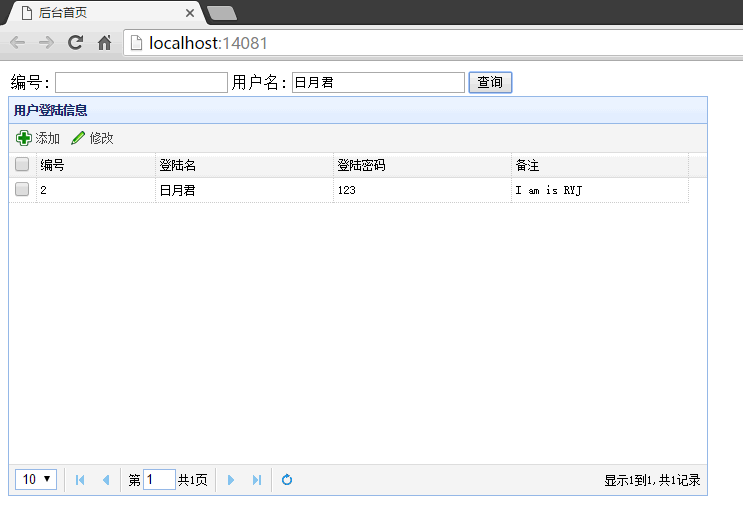Go to next page icon
Viewport: 743px width, 527px height.
coord(231,480)
